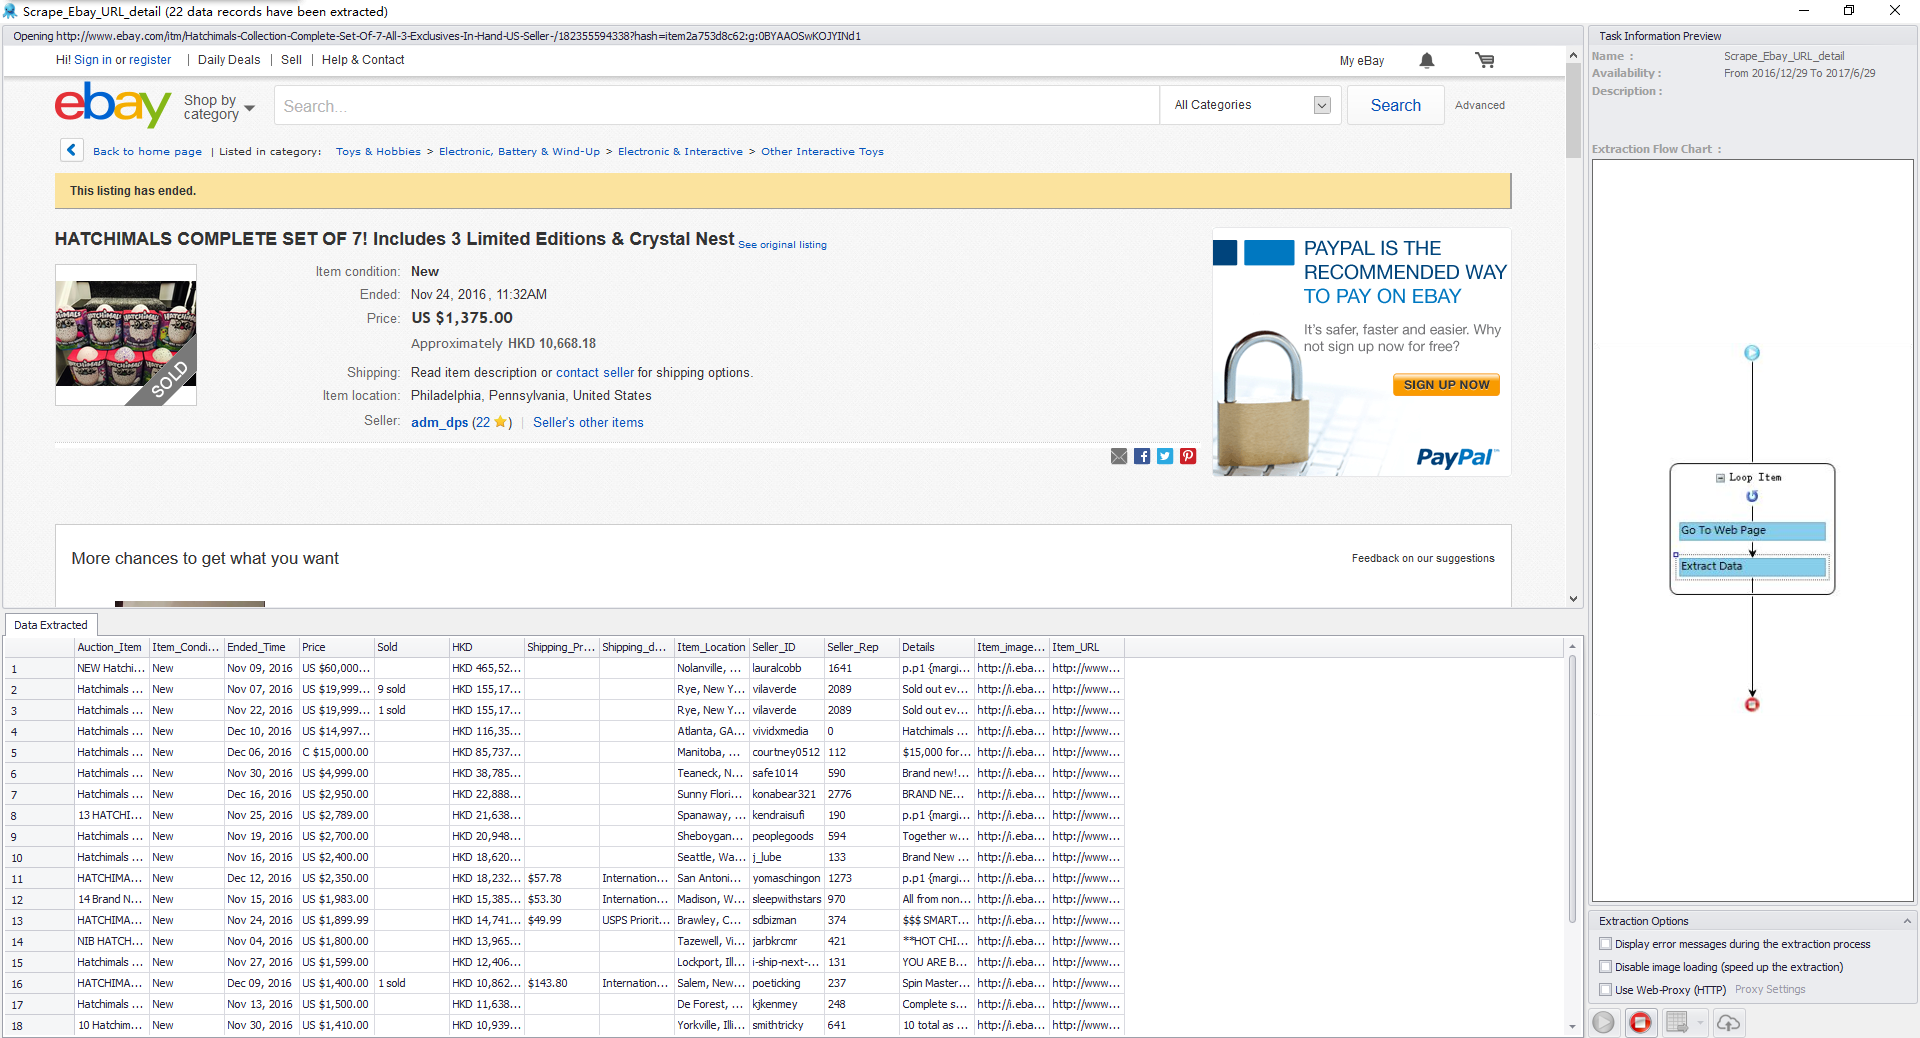1920x1038 pixels.
Task: Open the All Categories dropdown
Action: click(1321, 105)
